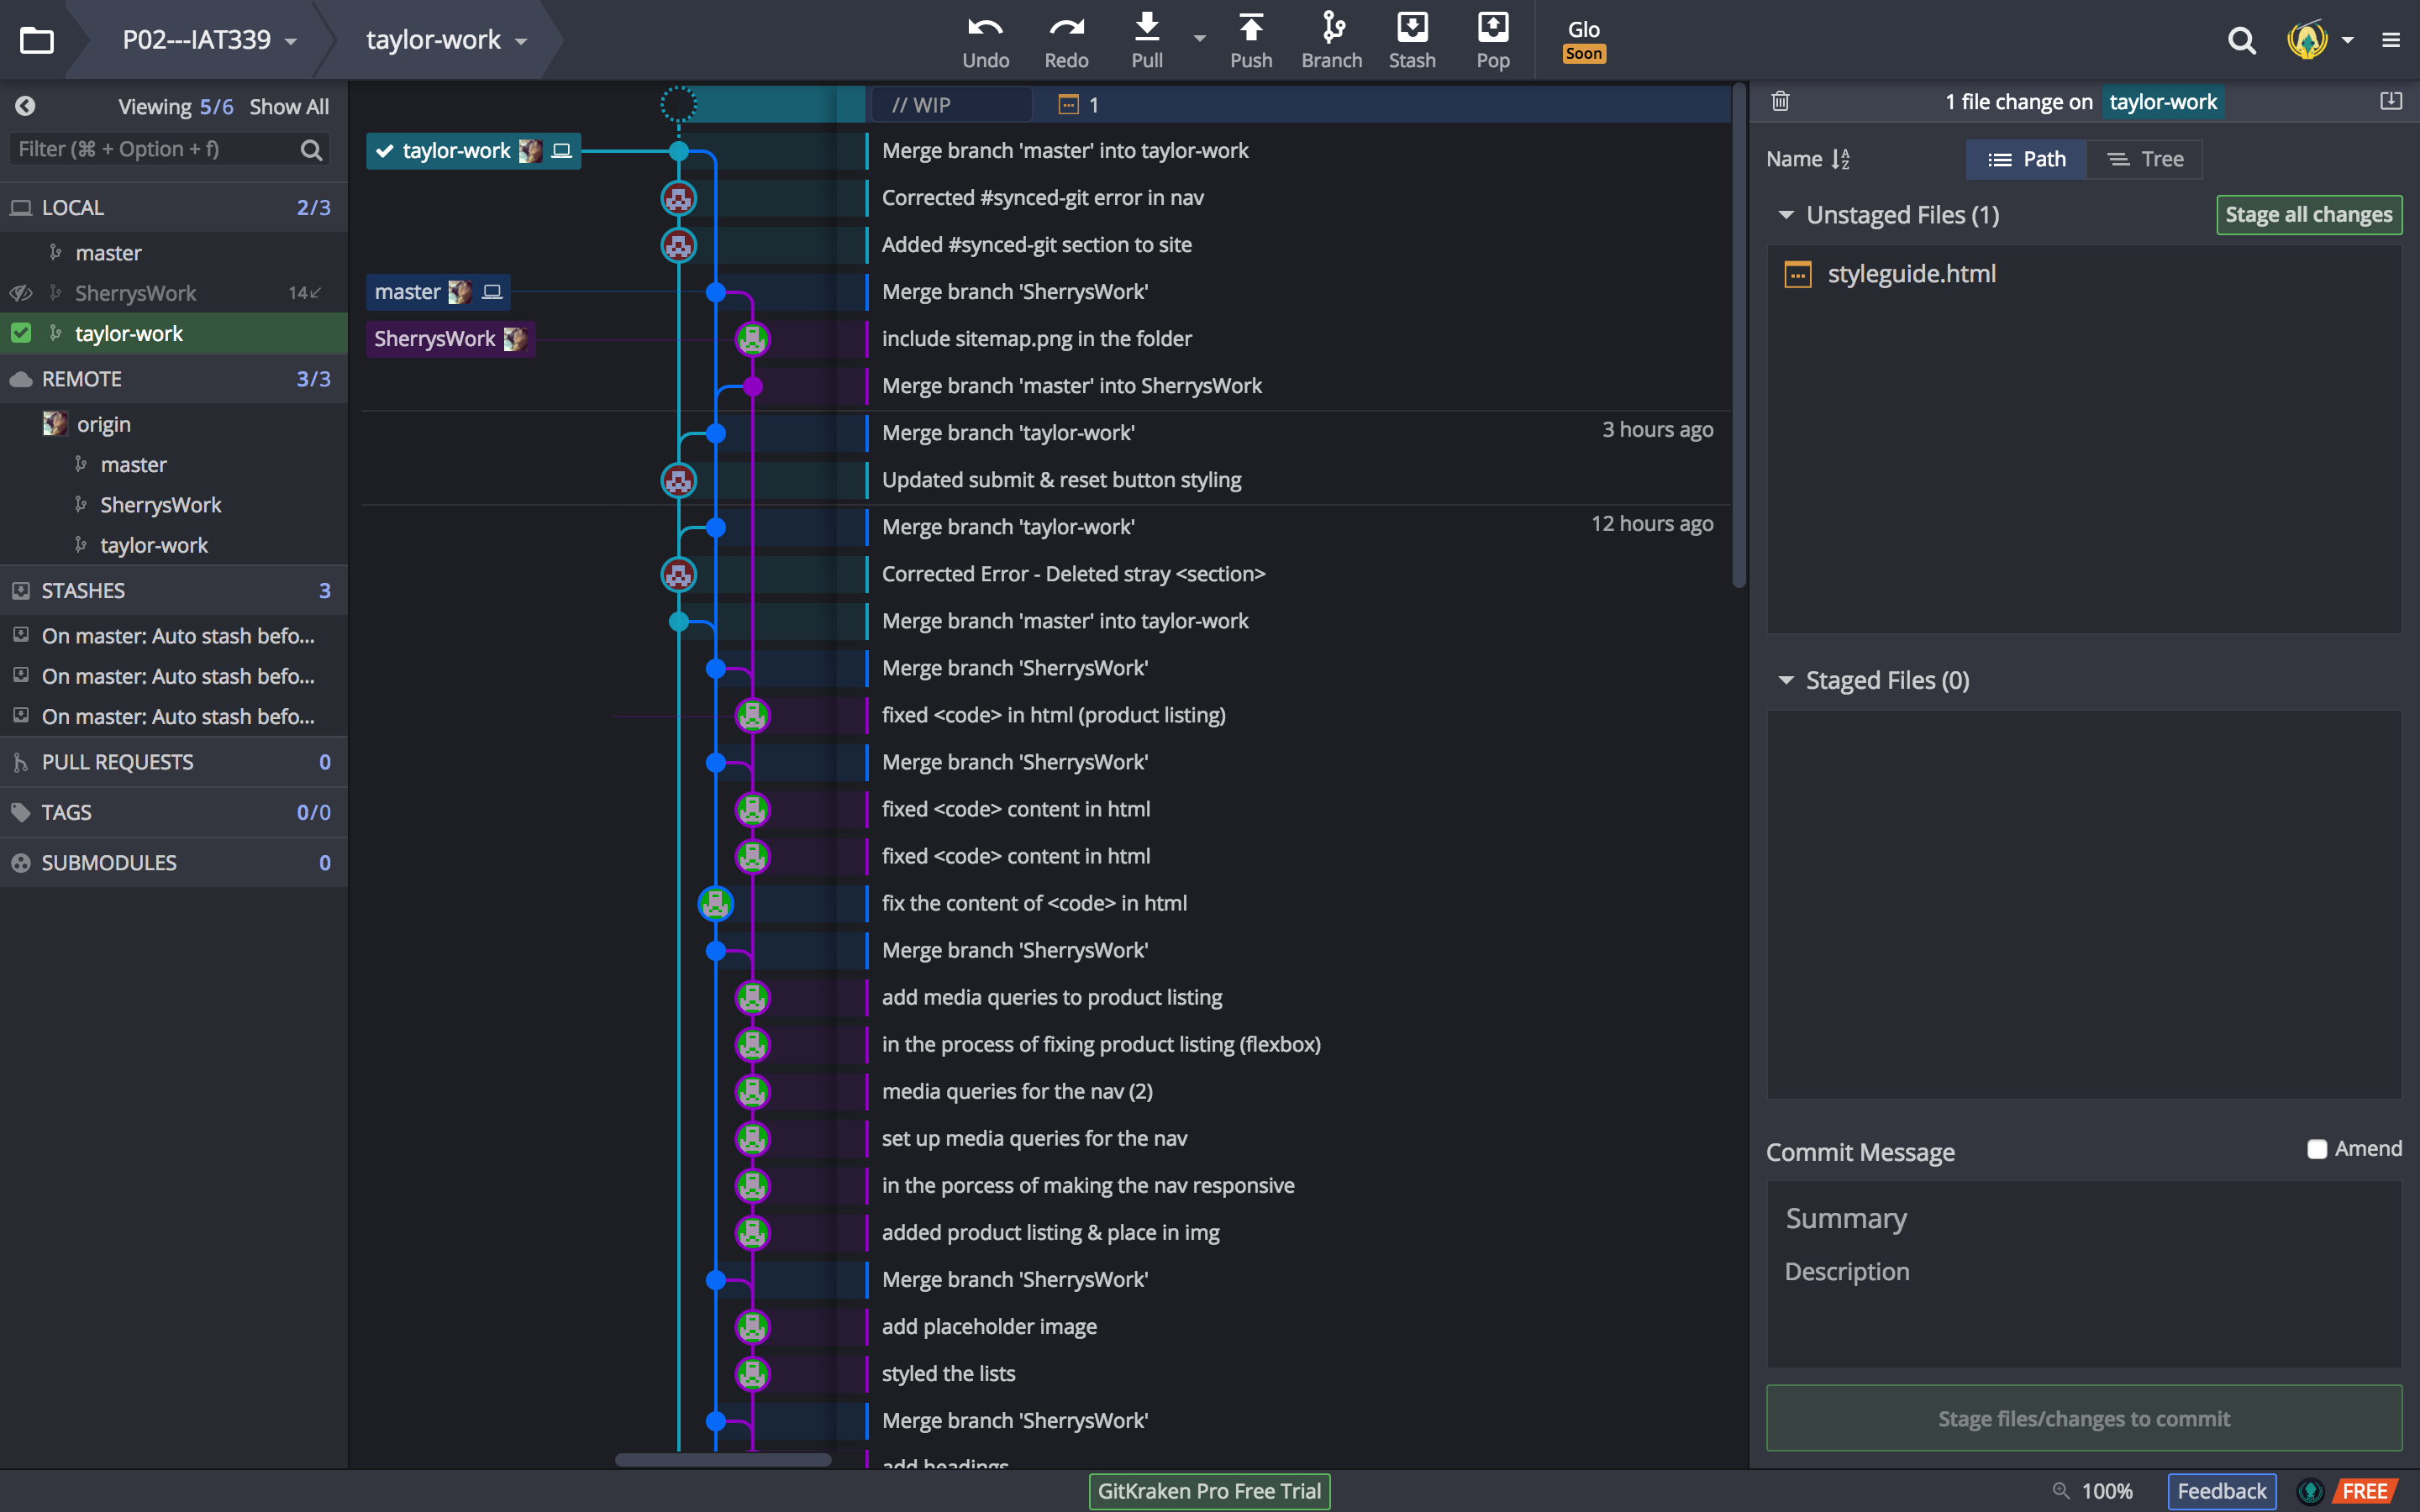
Task: Toggle the Amend checkbox for commit
Action: coord(2316,1148)
